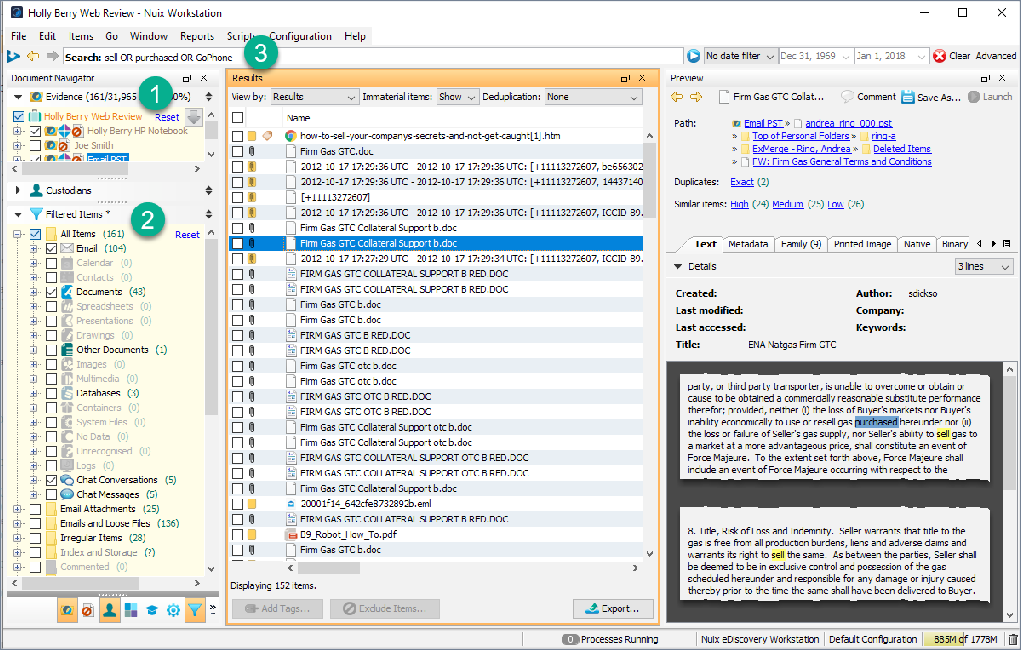Click the trash can icon in status bar

[x=1012, y=639]
